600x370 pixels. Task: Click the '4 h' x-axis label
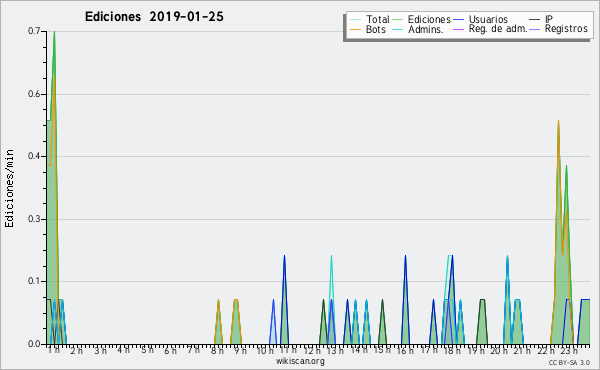tap(124, 350)
